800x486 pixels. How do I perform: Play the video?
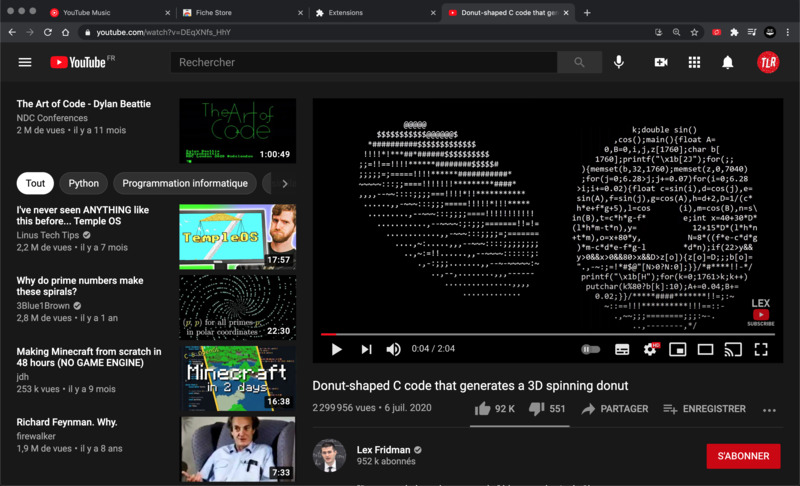point(336,349)
